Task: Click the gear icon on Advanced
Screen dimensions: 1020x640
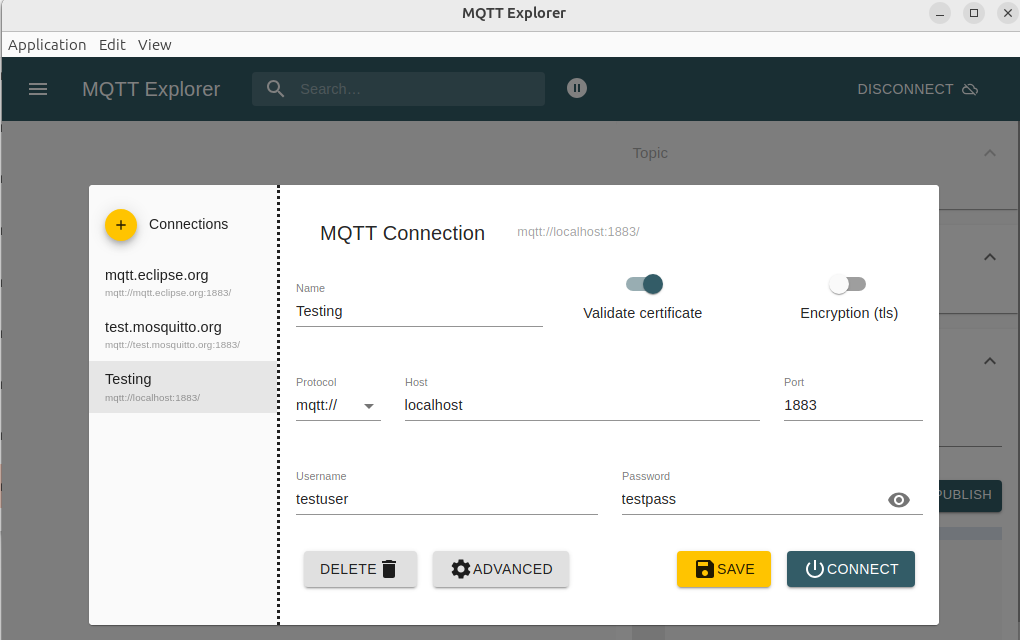Action: click(460, 569)
